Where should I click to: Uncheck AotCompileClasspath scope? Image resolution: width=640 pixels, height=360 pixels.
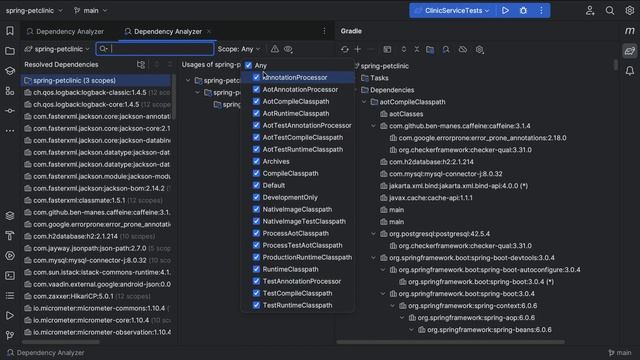pyautogui.click(x=256, y=101)
